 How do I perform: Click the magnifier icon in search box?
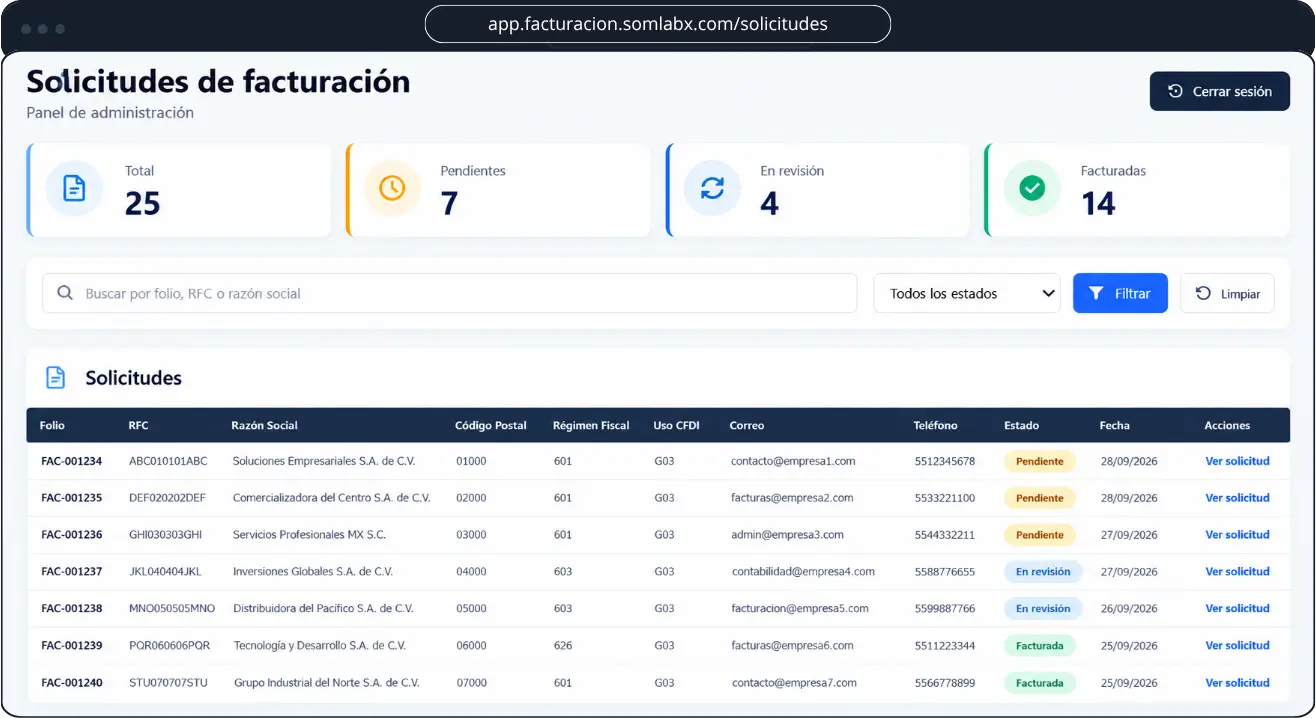click(65, 293)
